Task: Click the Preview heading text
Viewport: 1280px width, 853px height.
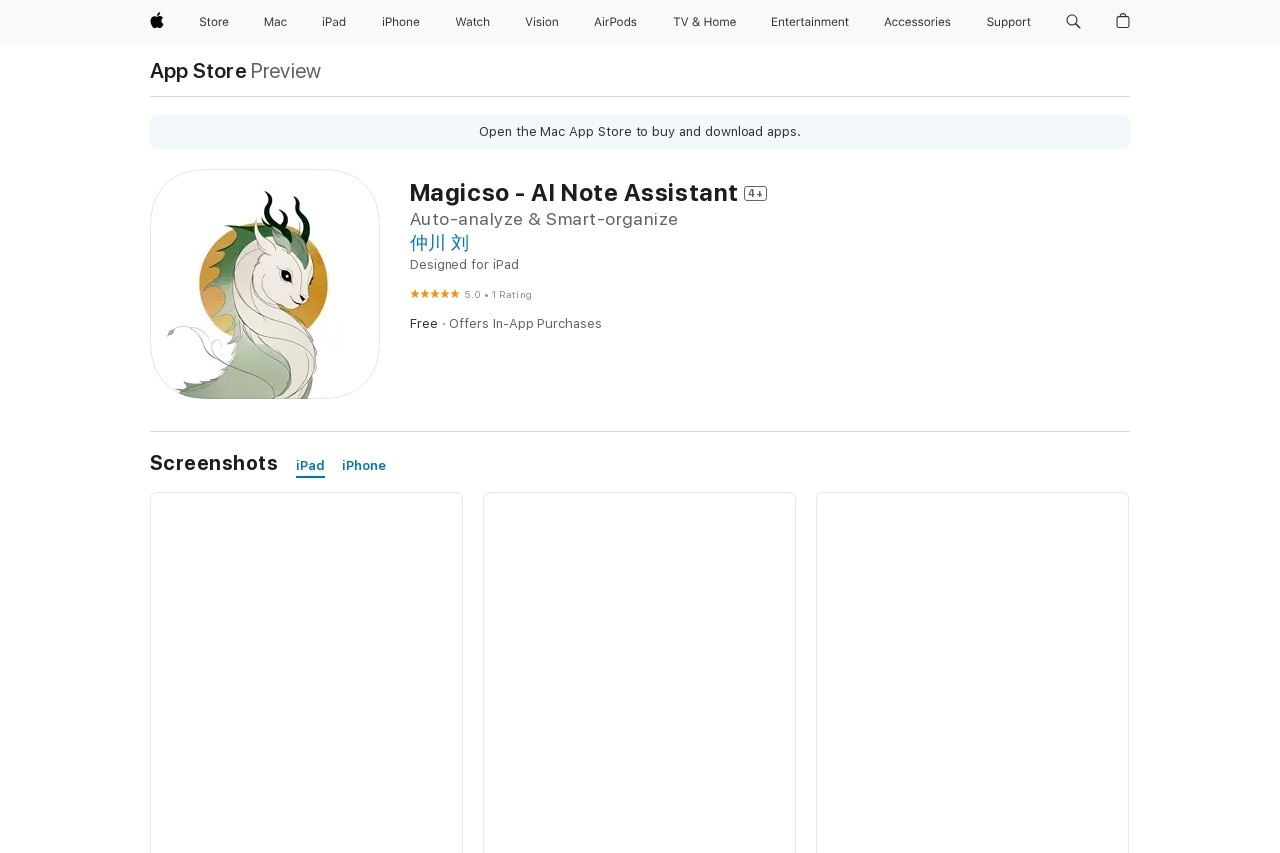Action: click(x=285, y=71)
